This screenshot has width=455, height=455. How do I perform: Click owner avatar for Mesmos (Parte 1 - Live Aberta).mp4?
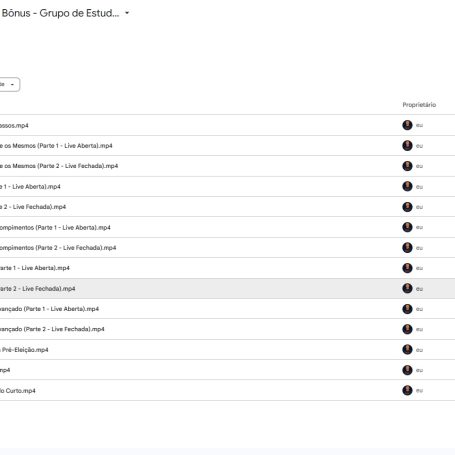(407, 146)
